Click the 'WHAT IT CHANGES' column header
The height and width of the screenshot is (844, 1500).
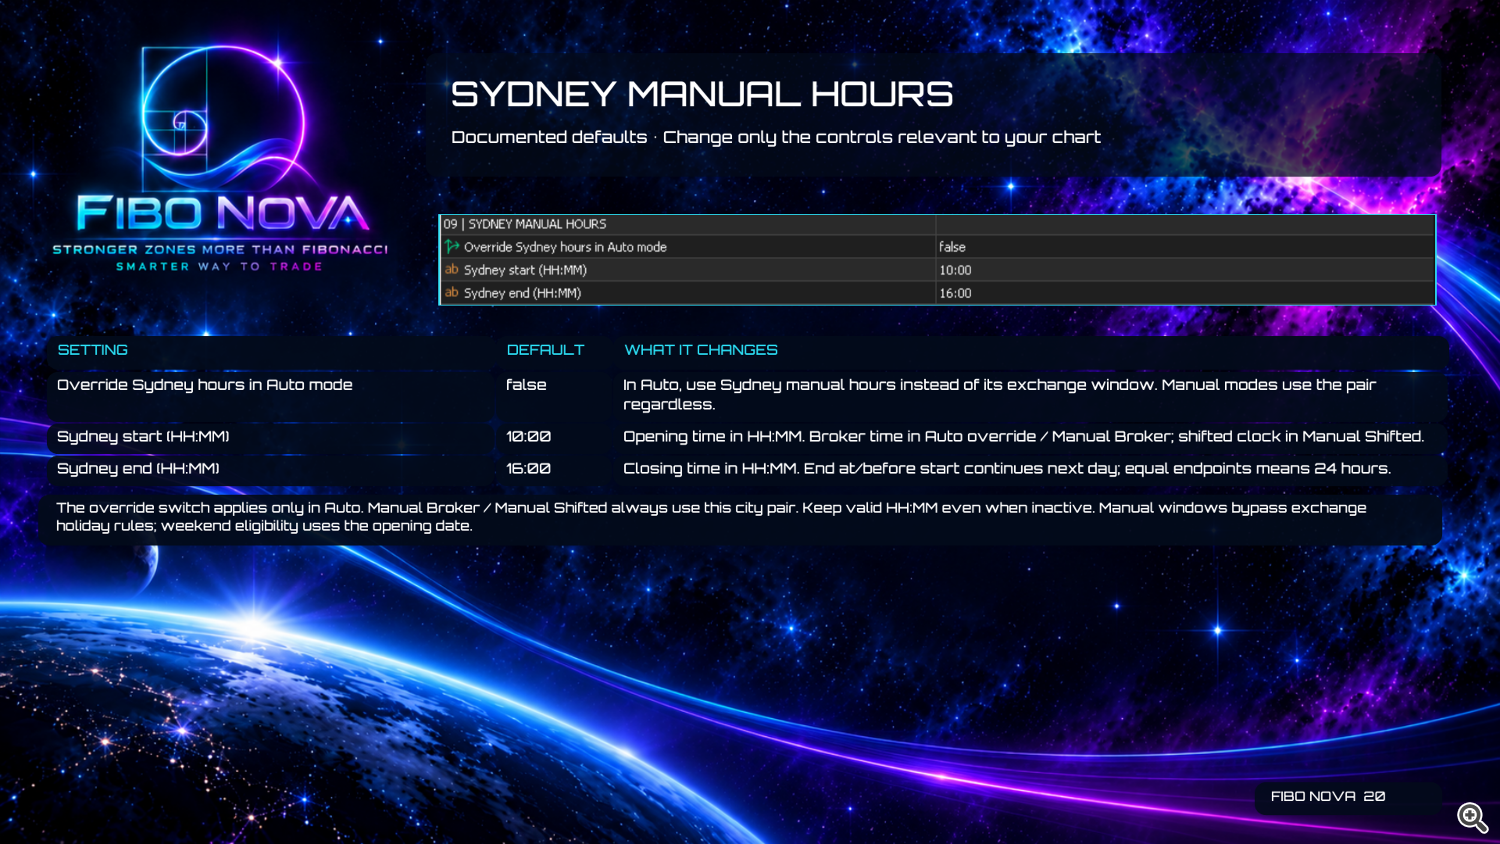click(701, 350)
